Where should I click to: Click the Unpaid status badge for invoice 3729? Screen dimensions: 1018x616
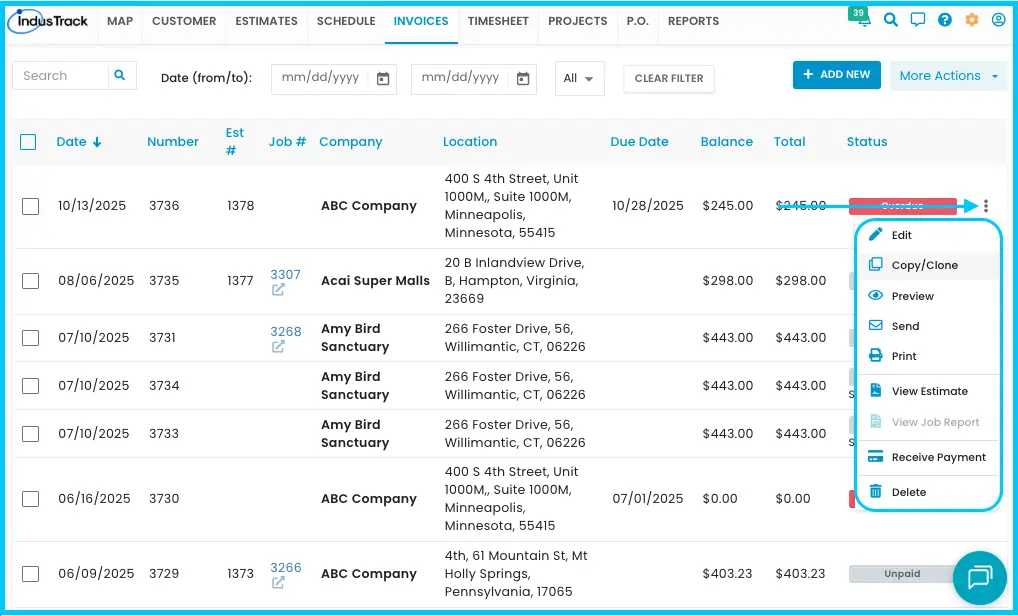point(902,574)
